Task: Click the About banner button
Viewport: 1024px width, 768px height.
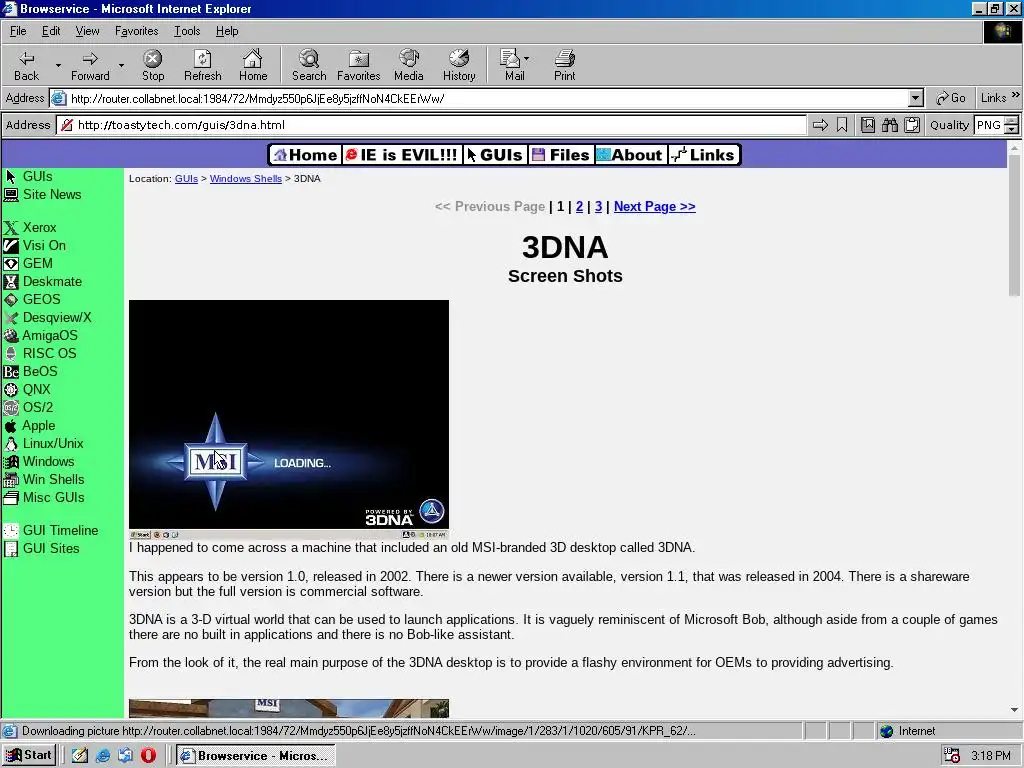Action: pyautogui.click(x=631, y=155)
